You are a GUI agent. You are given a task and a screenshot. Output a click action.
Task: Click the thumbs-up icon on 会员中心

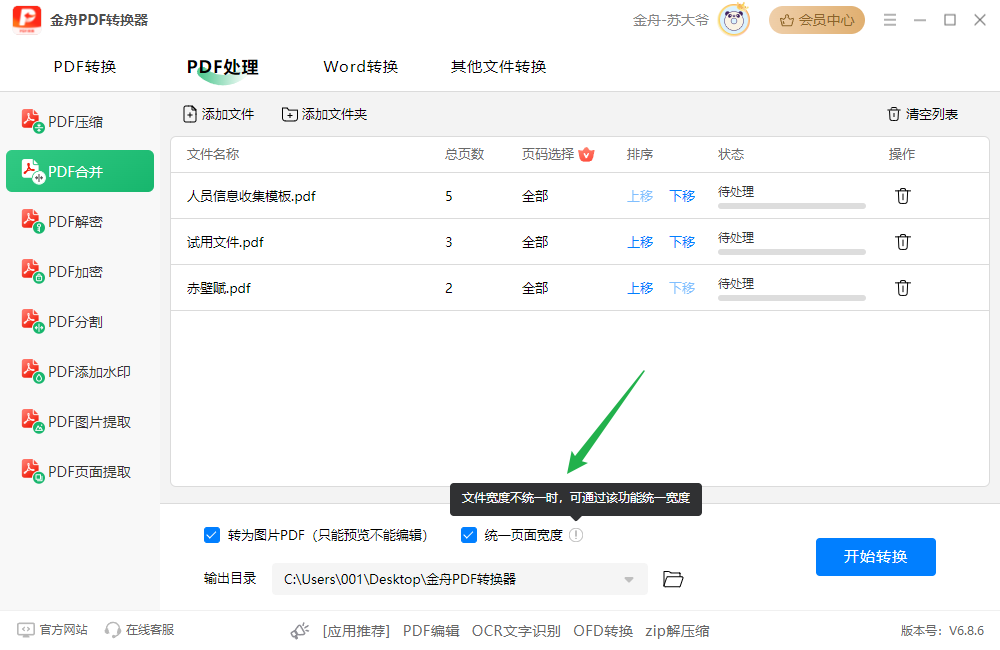point(787,20)
